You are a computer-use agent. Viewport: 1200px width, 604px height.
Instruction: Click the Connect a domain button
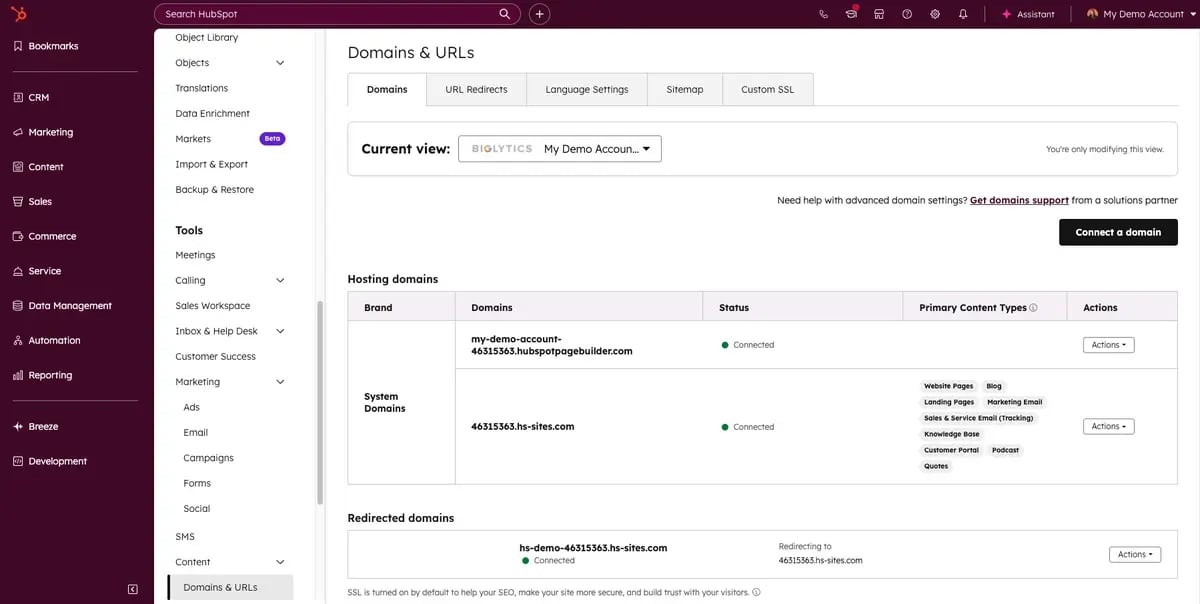pos(1118,232)
